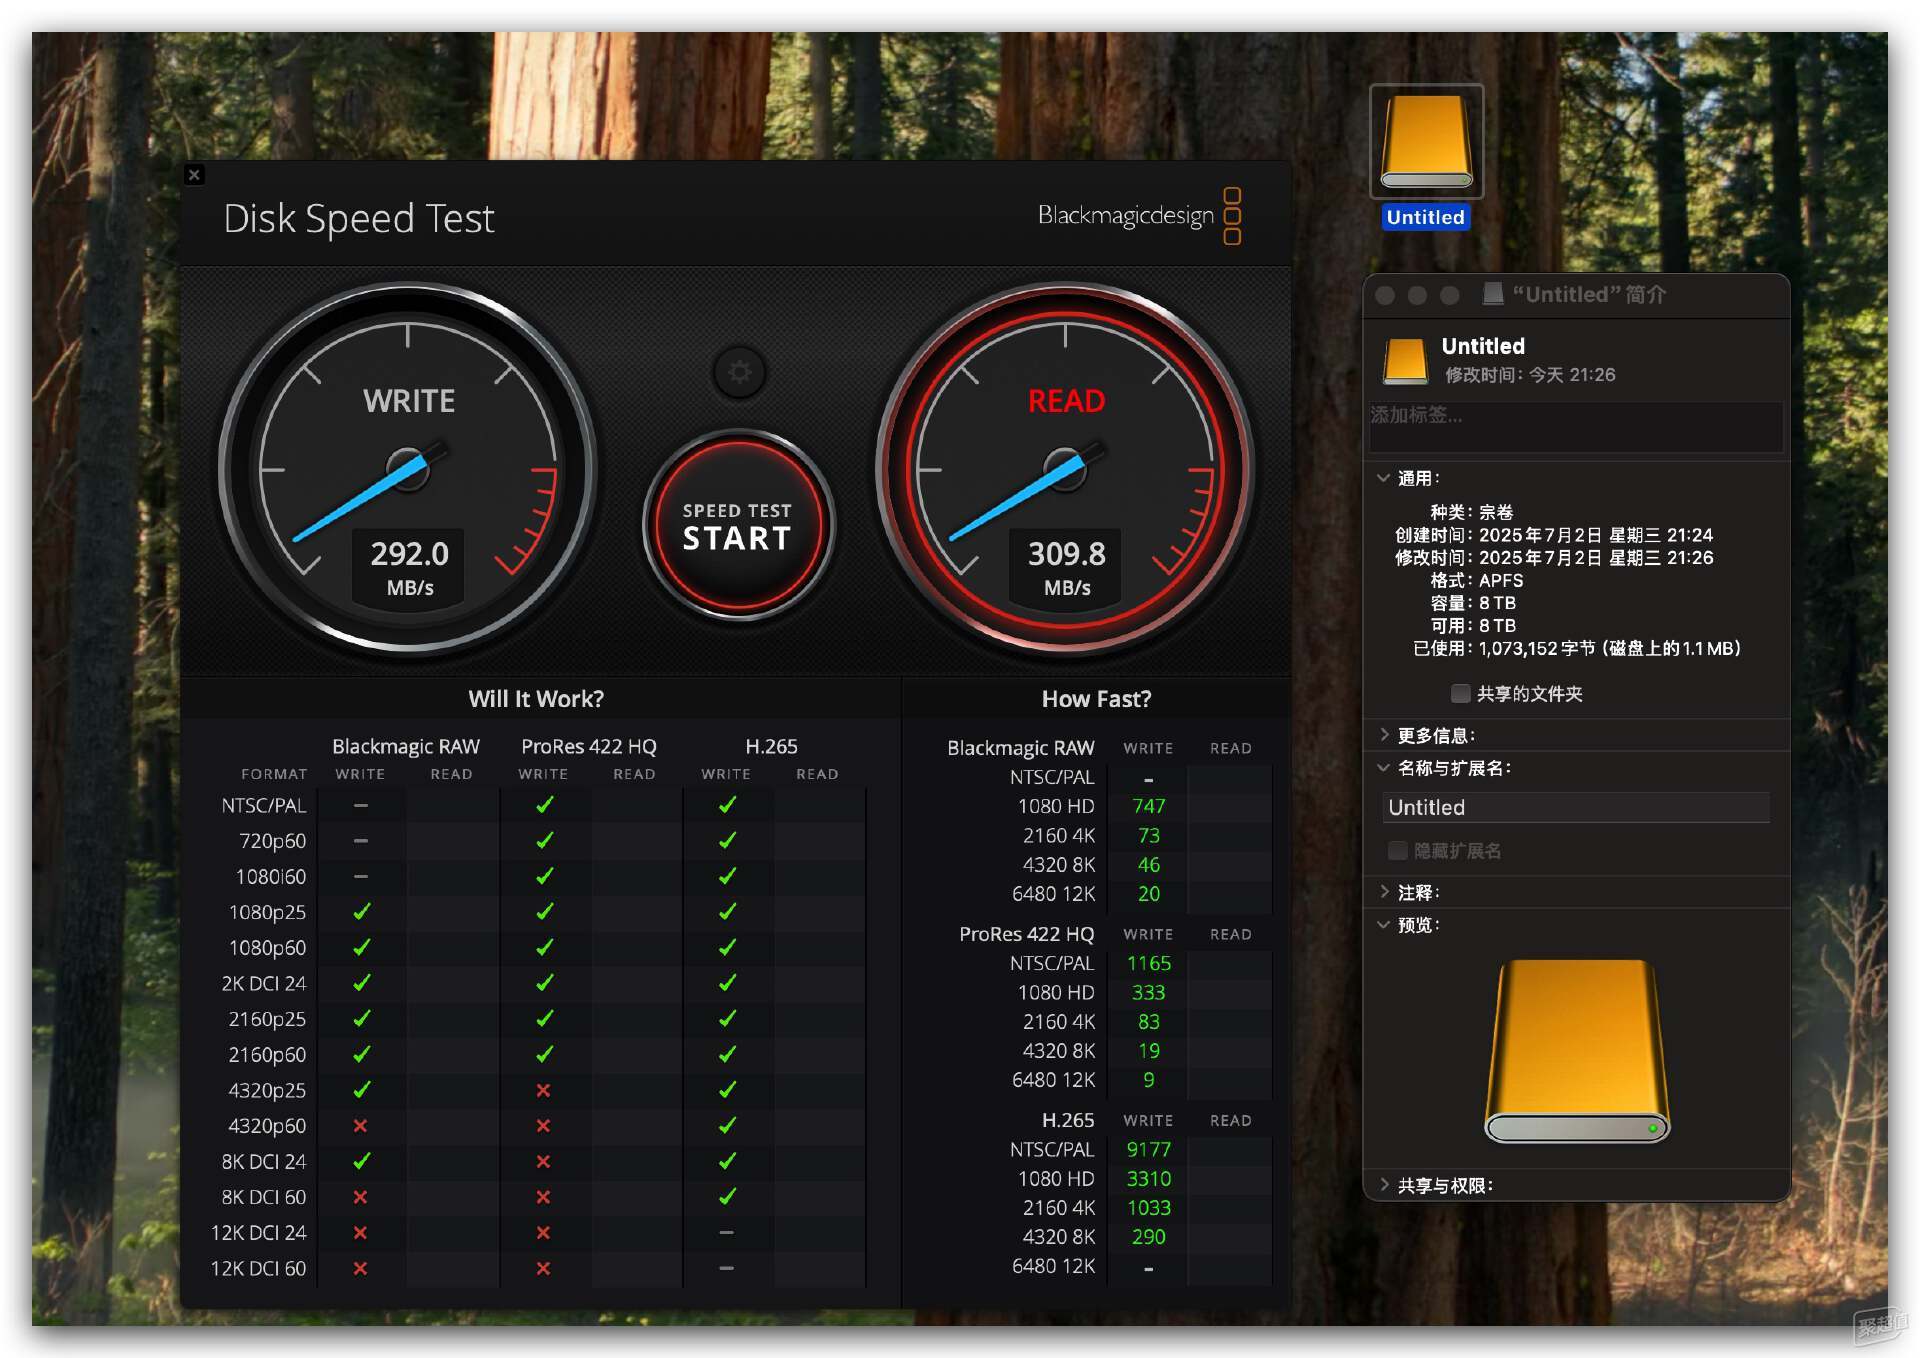Click the ProRes 422 HQ red X for 12K DCI 60
Viewport: 1920px width, 1358px height.
pos(543,1268)
